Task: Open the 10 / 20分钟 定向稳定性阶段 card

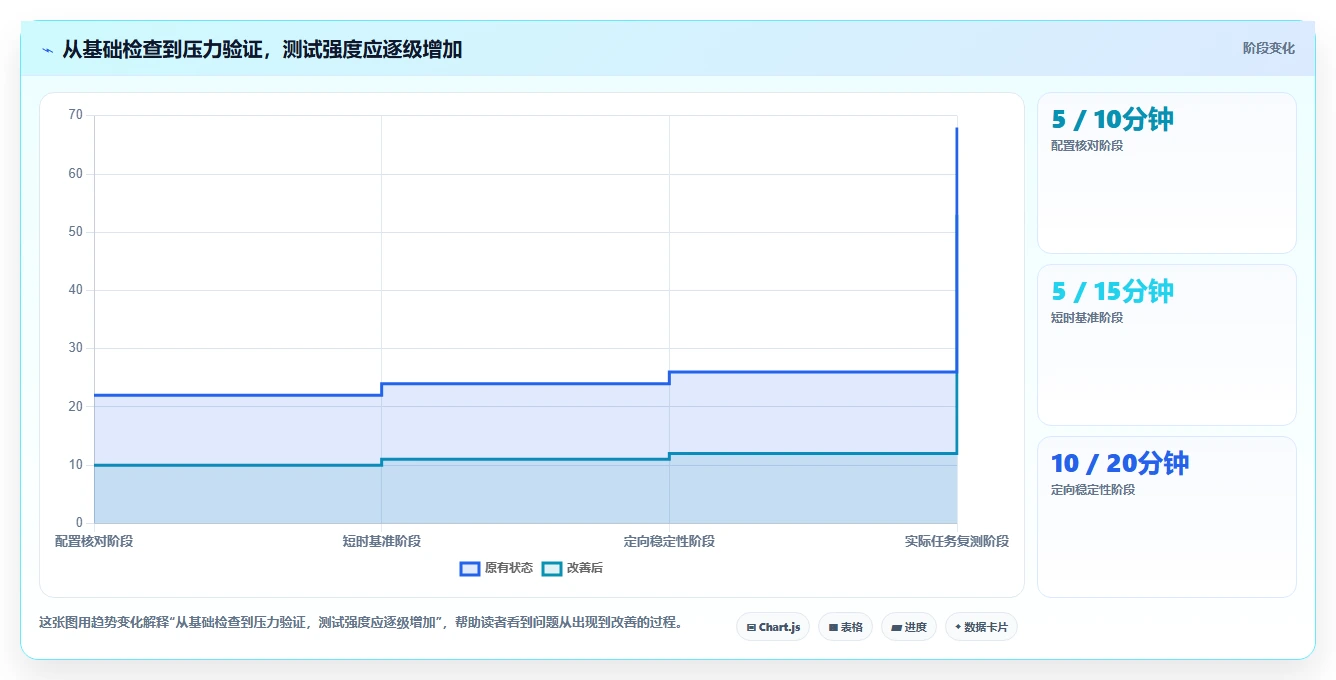Action: [x=1167, y=517]
